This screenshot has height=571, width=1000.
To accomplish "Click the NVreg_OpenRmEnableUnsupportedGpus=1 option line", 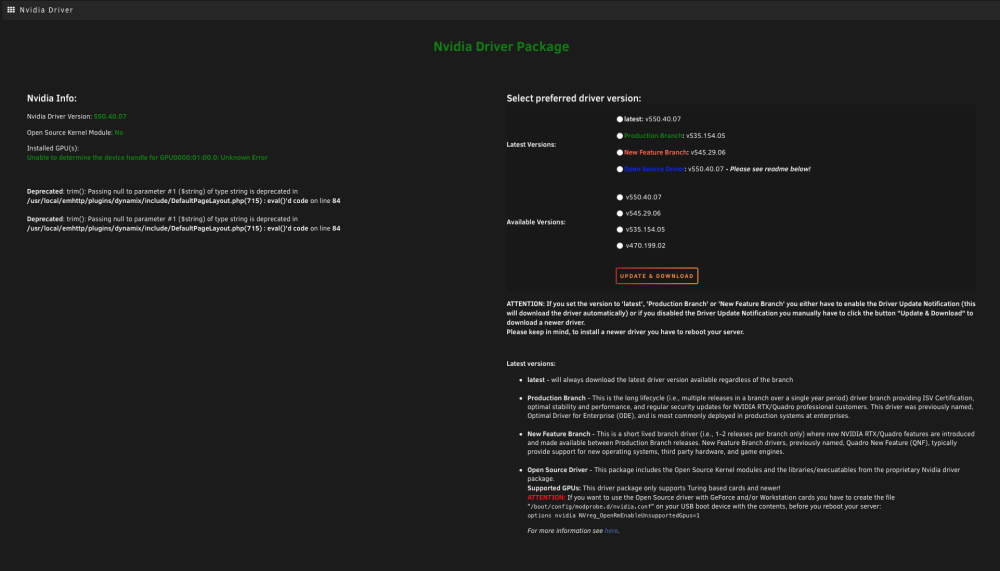I will point(614,515).
